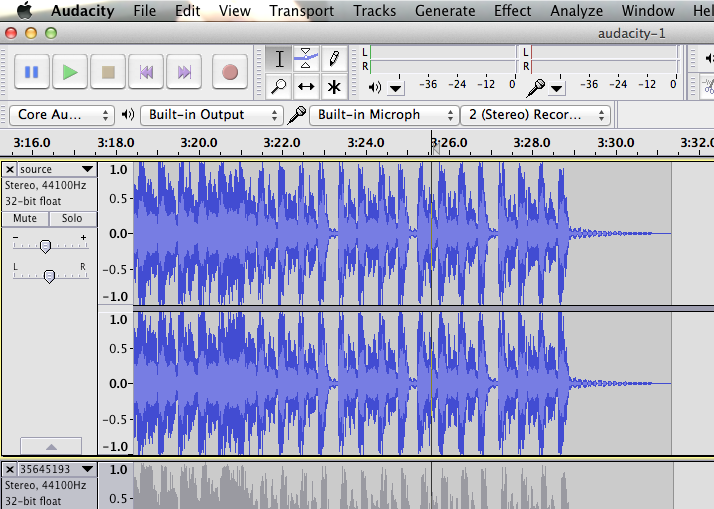Select the Envelope tool
The image size is (714, 509).
pos(306,59)
